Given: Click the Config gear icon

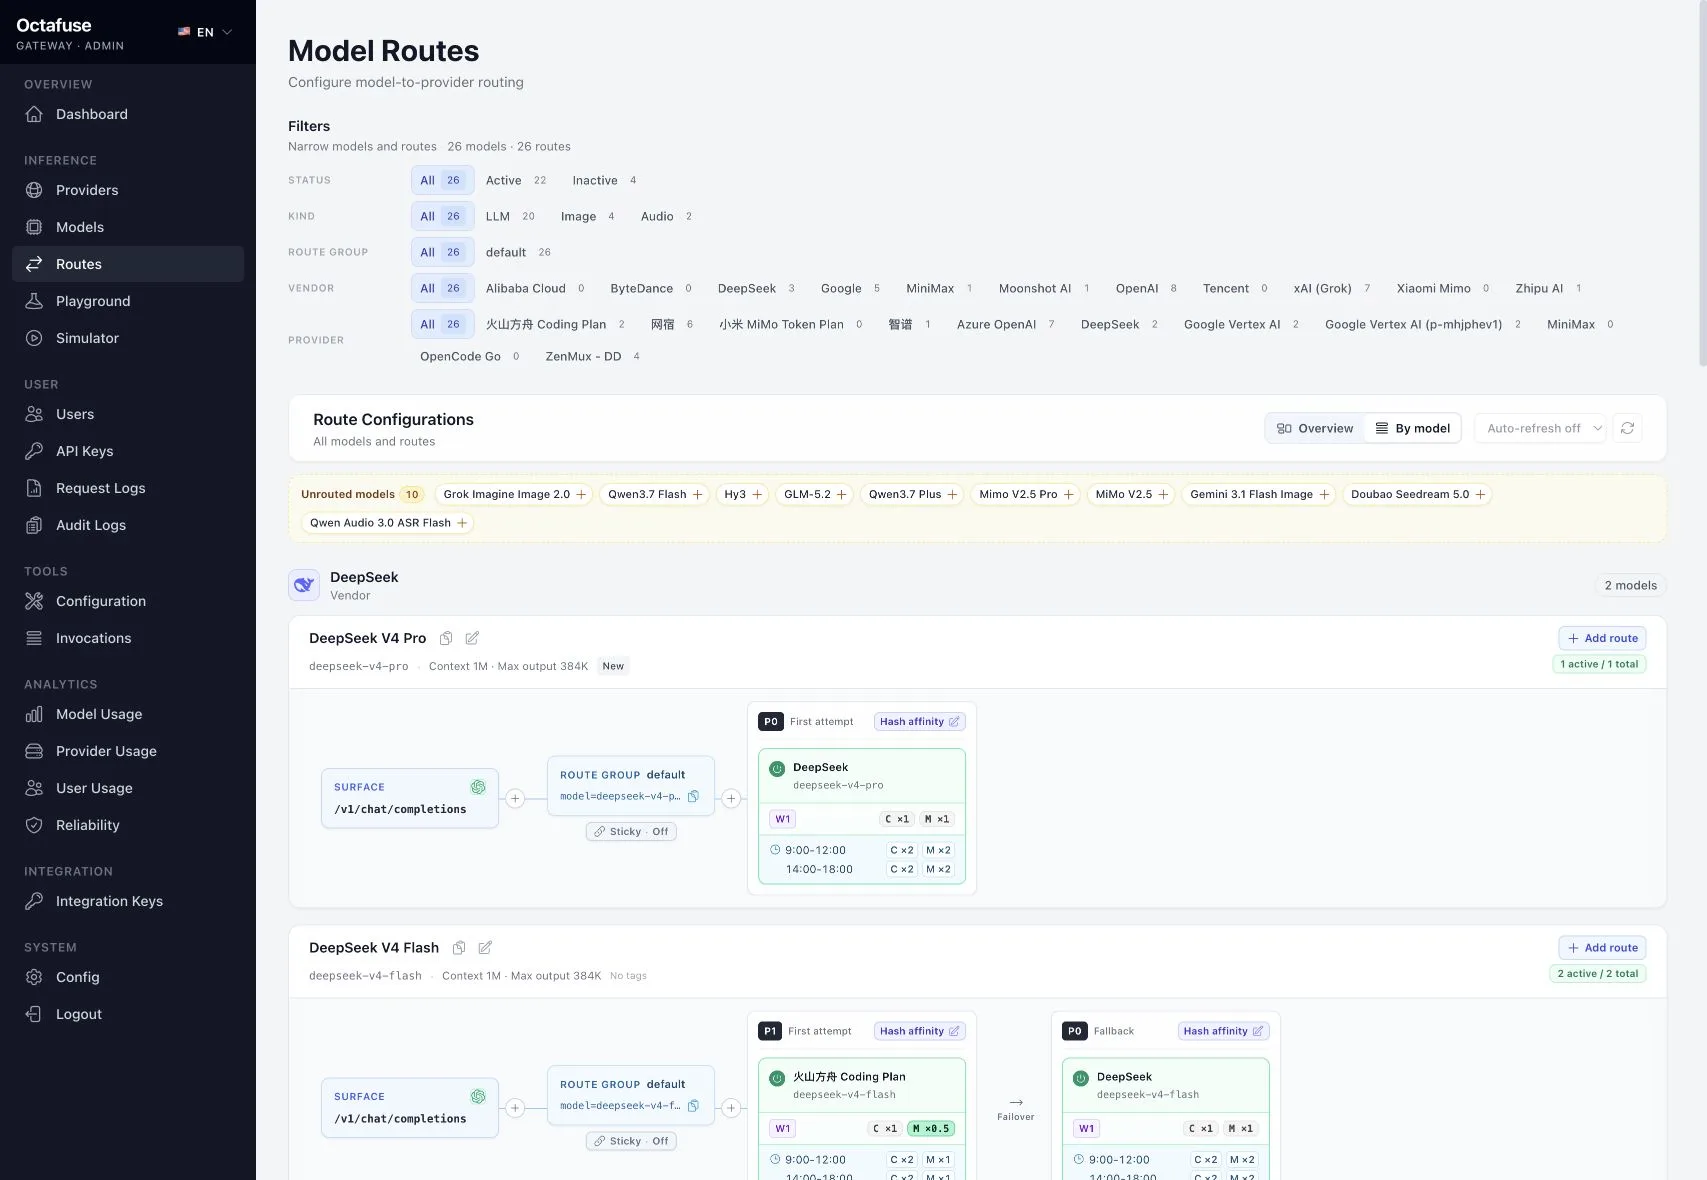Looking at the screenshot, I should coord(34,977).
